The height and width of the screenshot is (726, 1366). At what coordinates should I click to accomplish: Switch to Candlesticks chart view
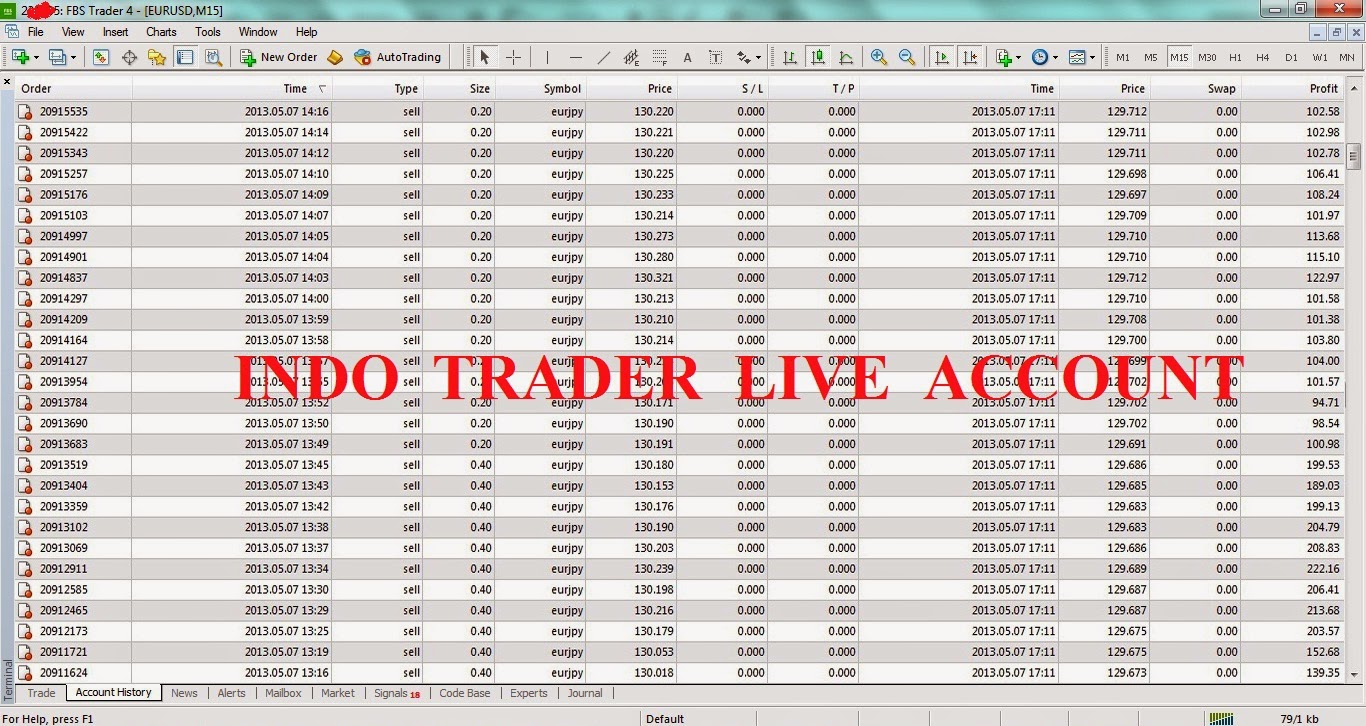pos(818,57)
